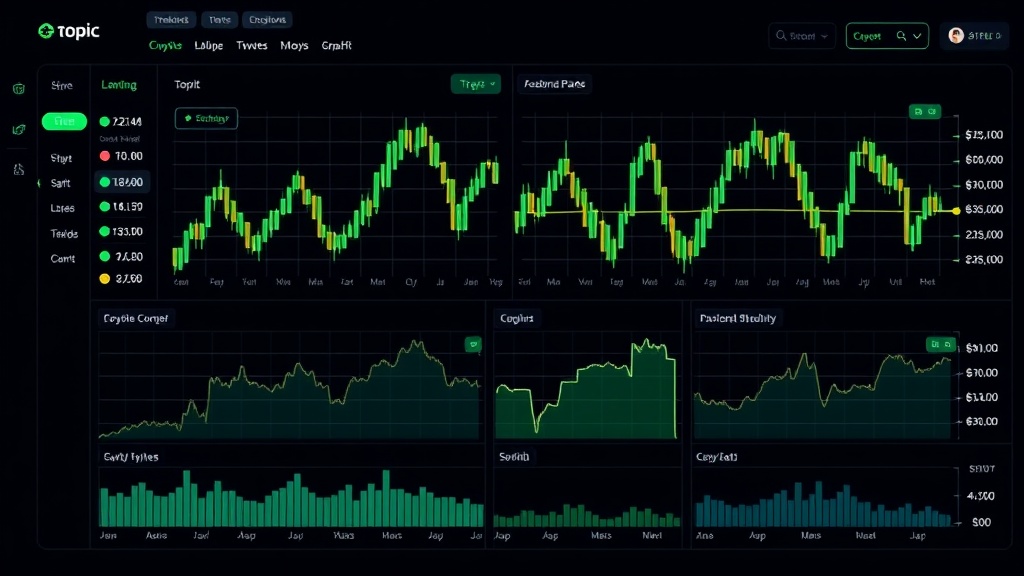Click the Coytle Corper panel title
The image size is (1024, 576).
136,318
